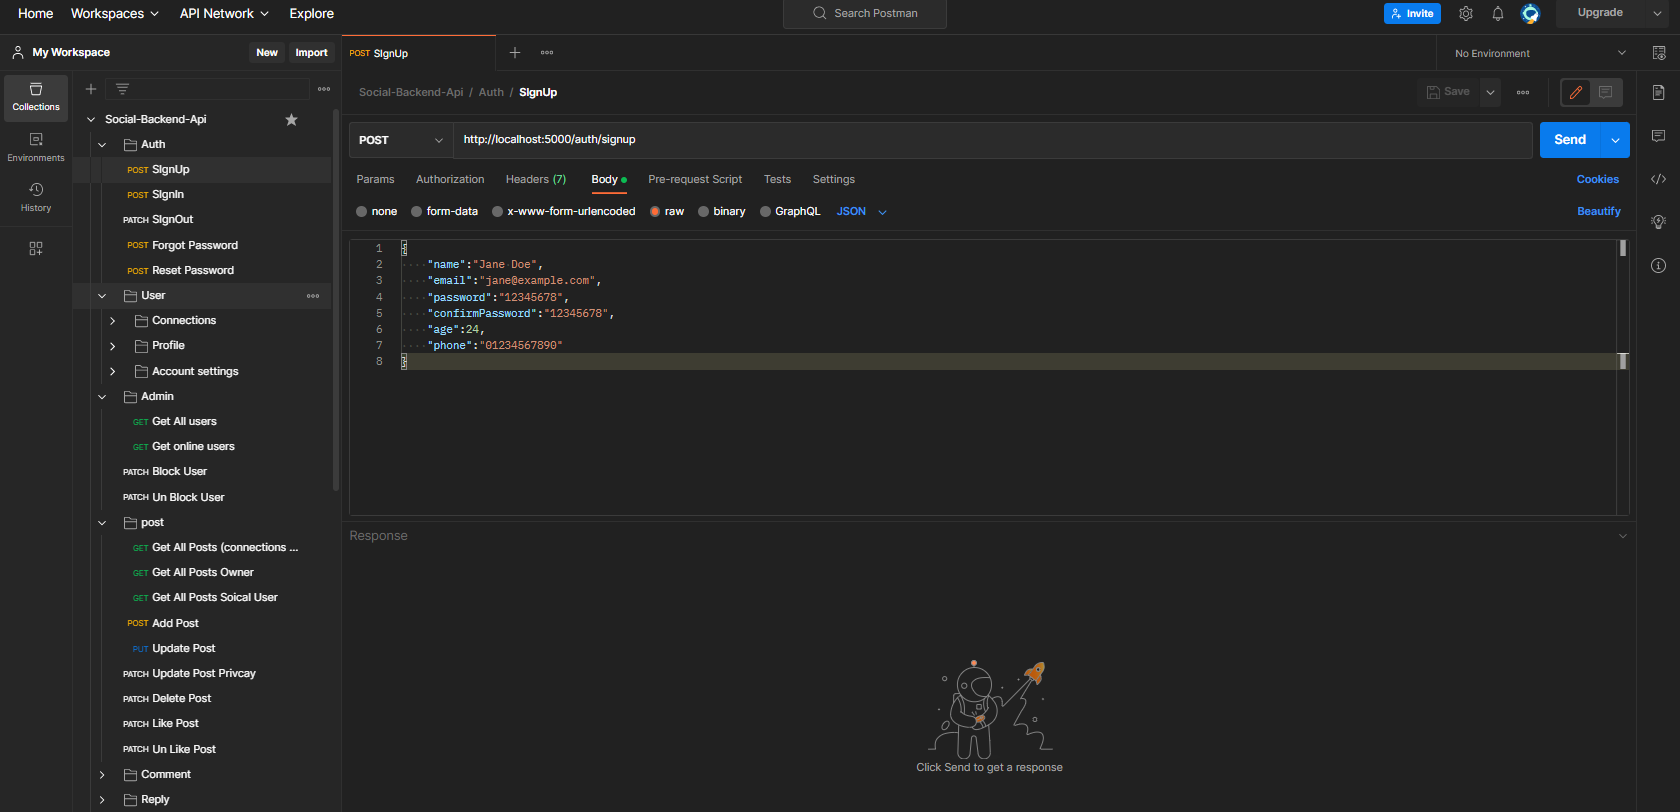Open the Collections sidebar panel
The image size is (1680, 812).
point(36,97)
